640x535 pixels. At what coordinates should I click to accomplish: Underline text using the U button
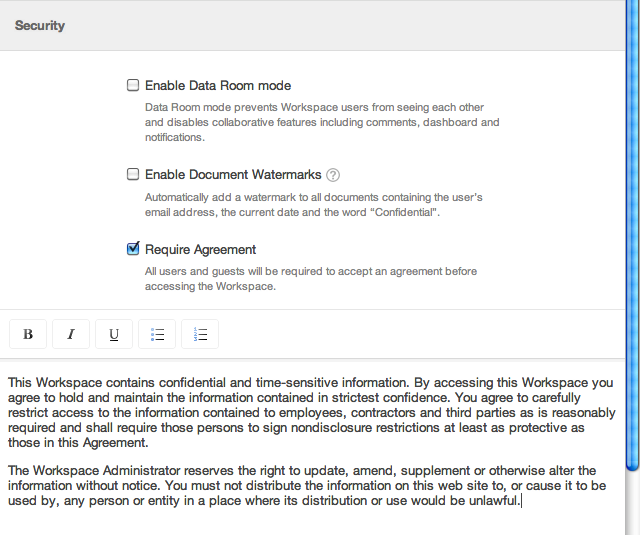coord(114,334)
